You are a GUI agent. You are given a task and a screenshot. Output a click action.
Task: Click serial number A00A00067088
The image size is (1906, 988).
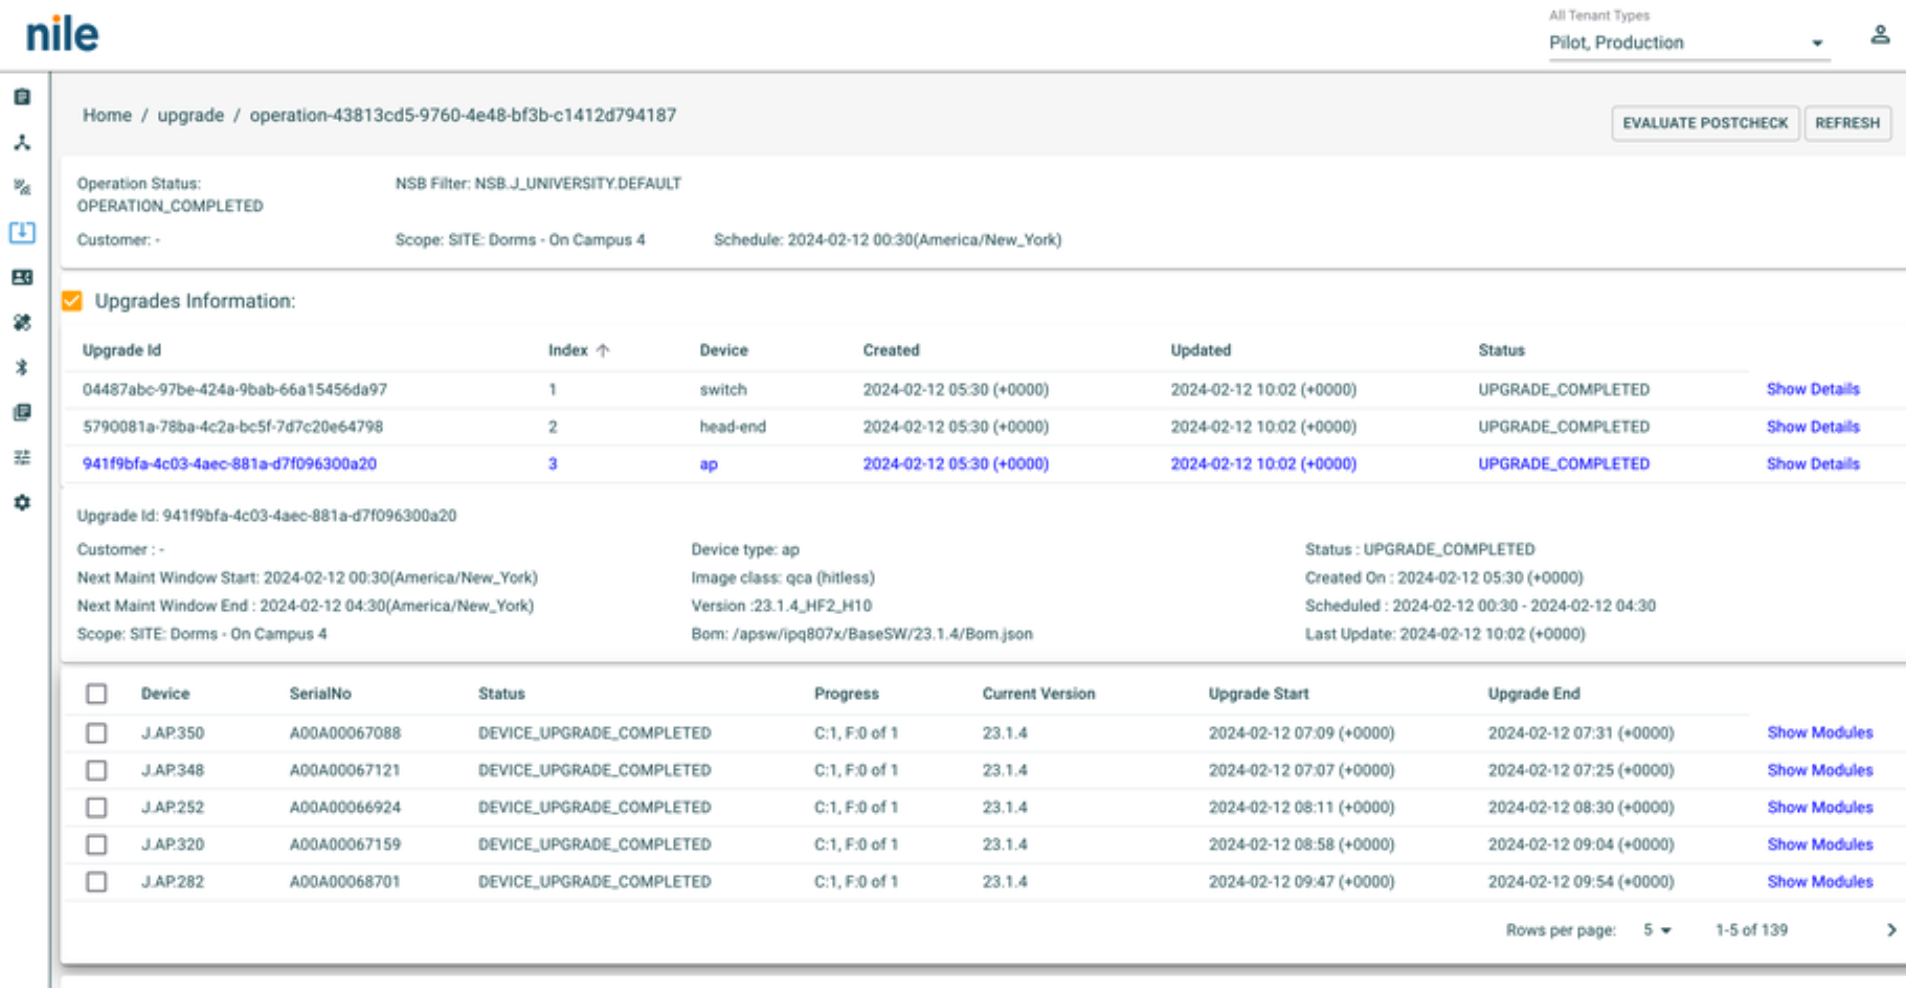point(345,733)
